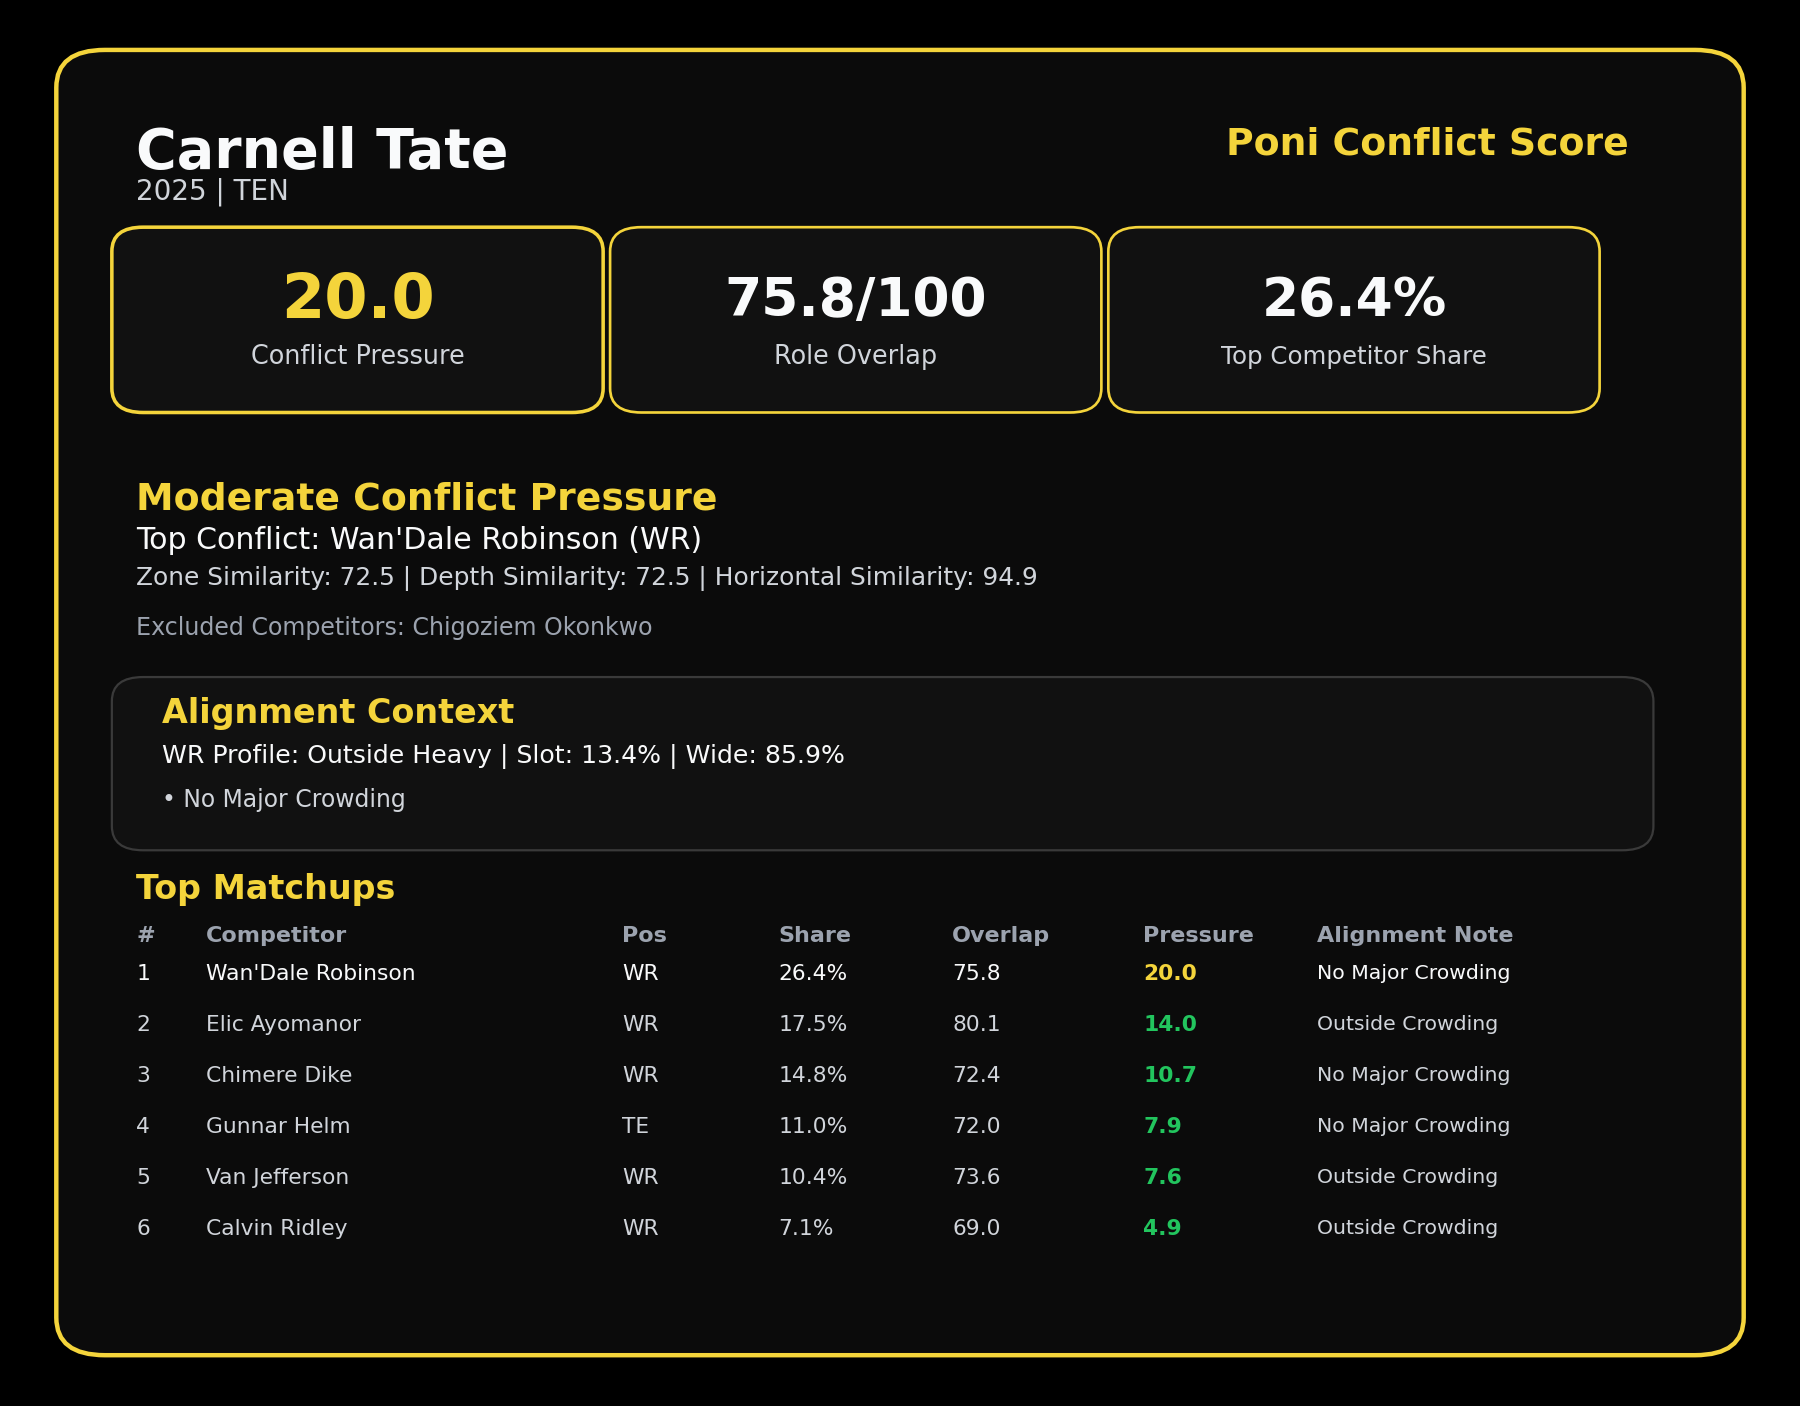Open the Top Competitor Share summary card
1800x1406 pixels.
click(1354, 320)
